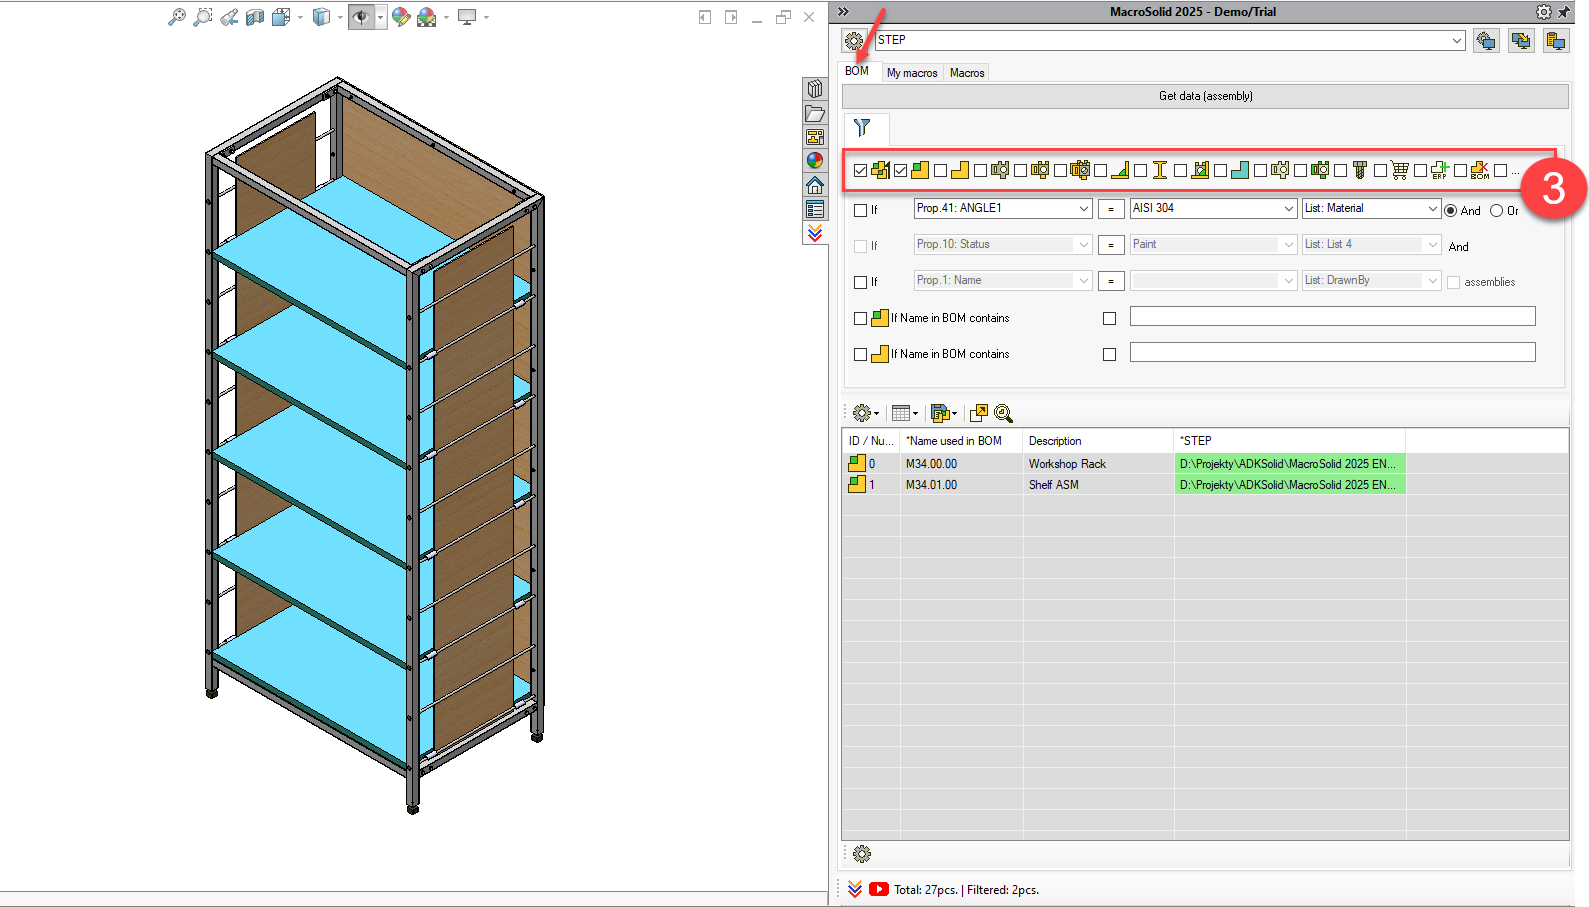The height and width of the screenshot is (907, 1589).
Task: Click the Get data (assembly) button
Action: (1205, 96)
